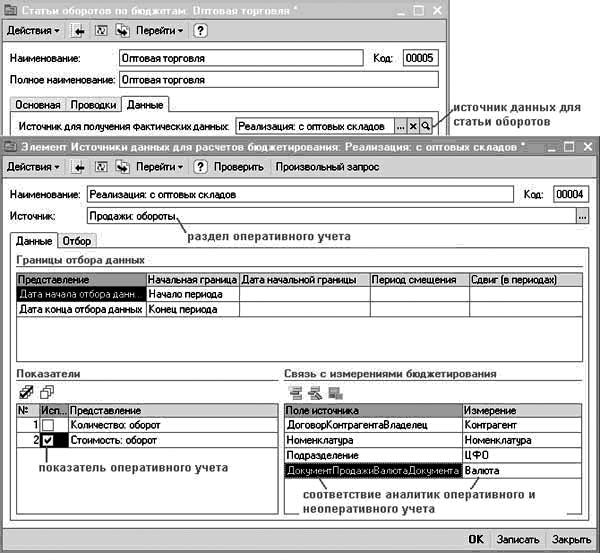600x553 pixels.
Task: Click Валюта dimension cell
Action: [x=522, y=471]
